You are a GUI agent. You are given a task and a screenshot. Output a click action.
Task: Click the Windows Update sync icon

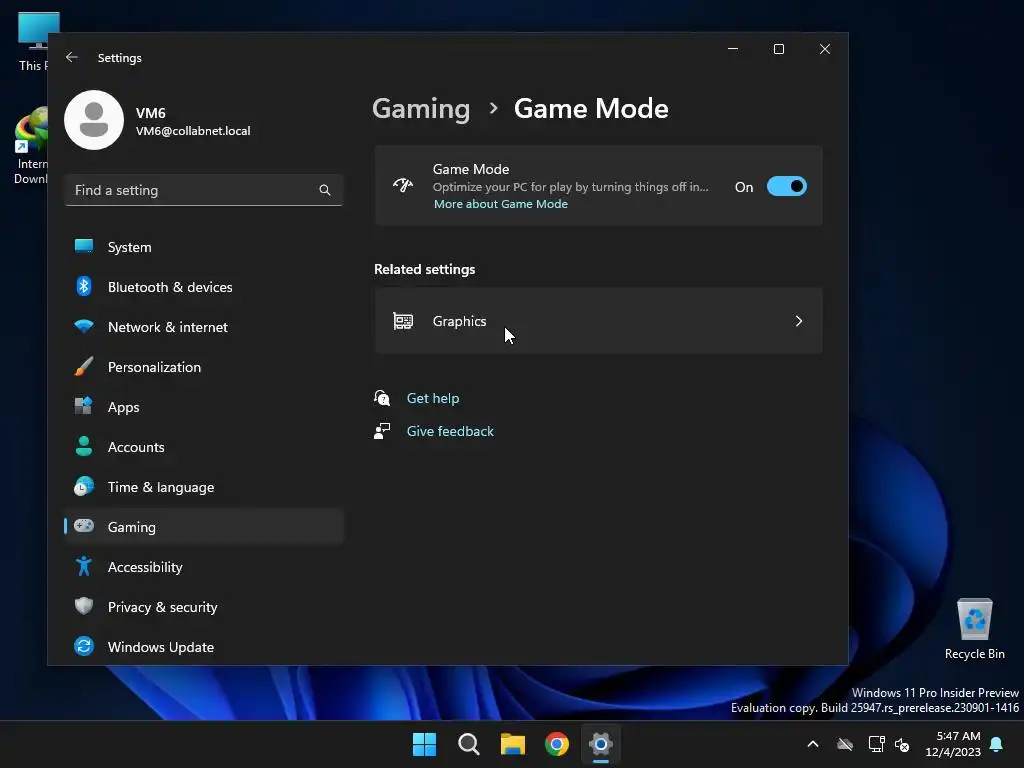[84, 646]
